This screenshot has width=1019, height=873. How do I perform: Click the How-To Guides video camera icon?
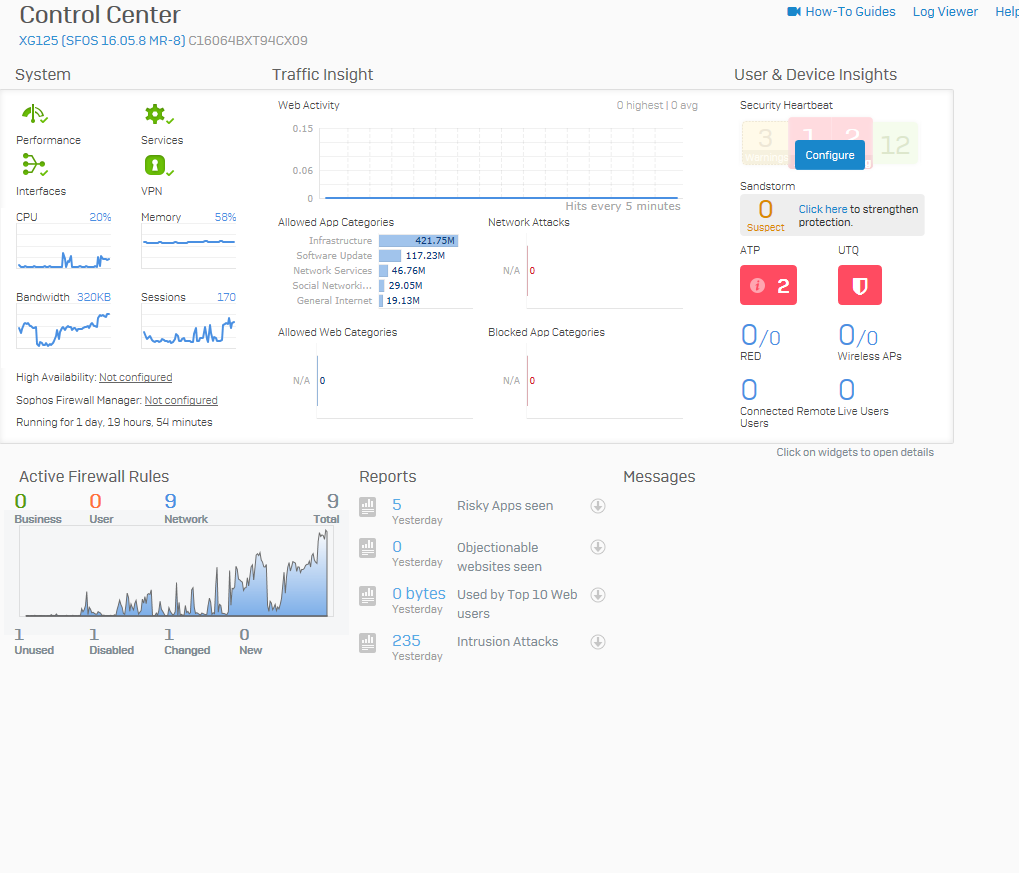tap(793, 12)
